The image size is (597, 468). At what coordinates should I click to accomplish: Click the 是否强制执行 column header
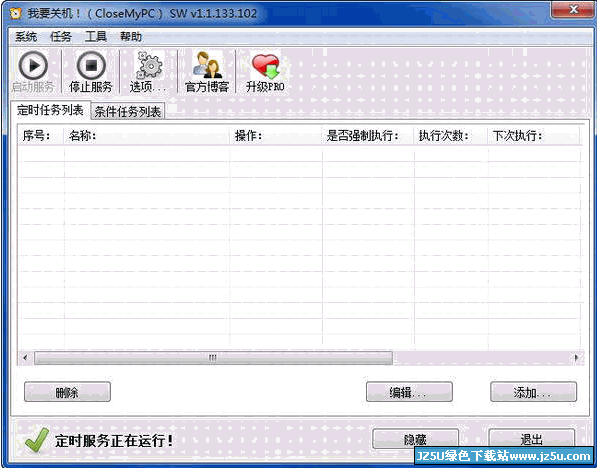(x=368, y=136)
